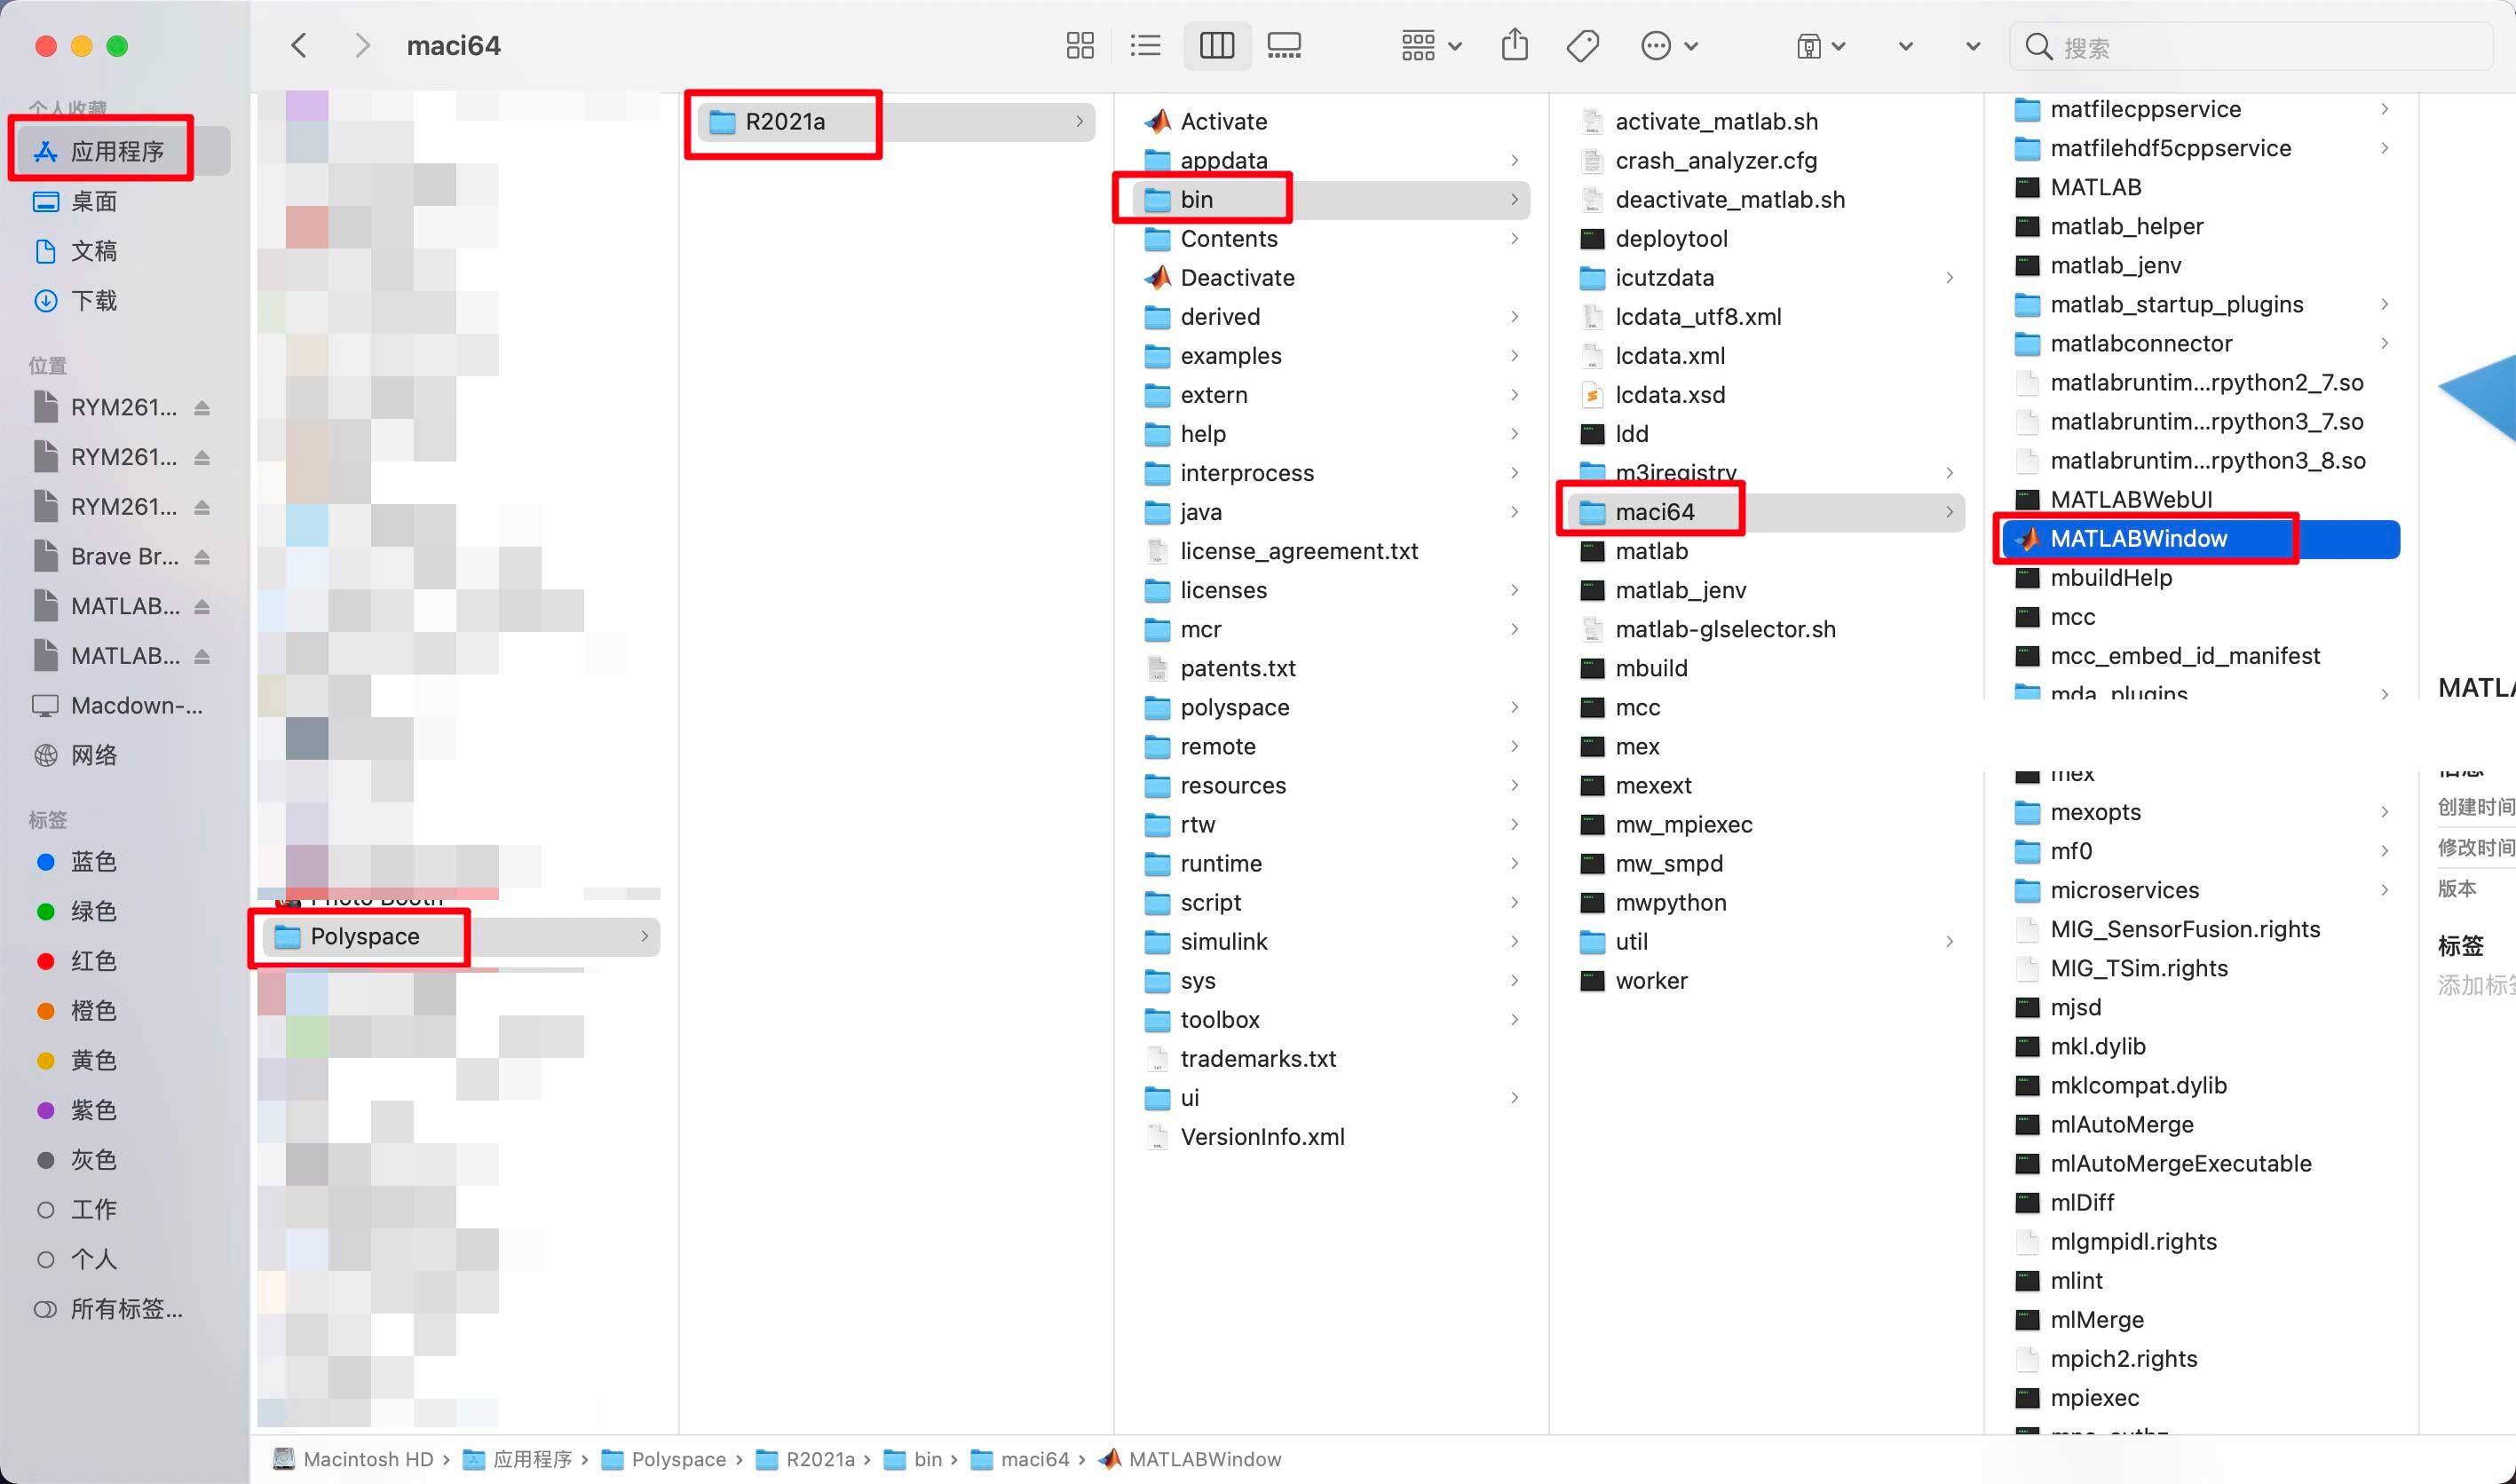The height and width of the screenshot is (1484, 2516).
Task: Eject the Brave Br... volume
Action: pyautogui.click(x=202, y=556)
